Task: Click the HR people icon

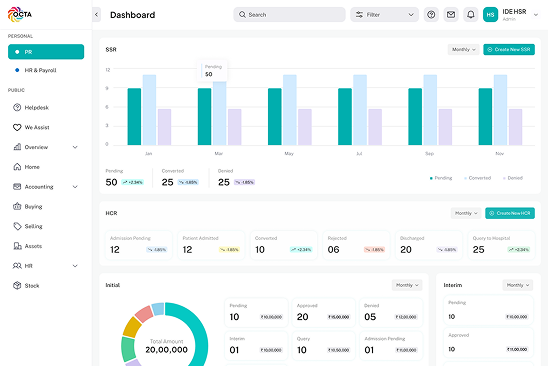Action: 17,266
